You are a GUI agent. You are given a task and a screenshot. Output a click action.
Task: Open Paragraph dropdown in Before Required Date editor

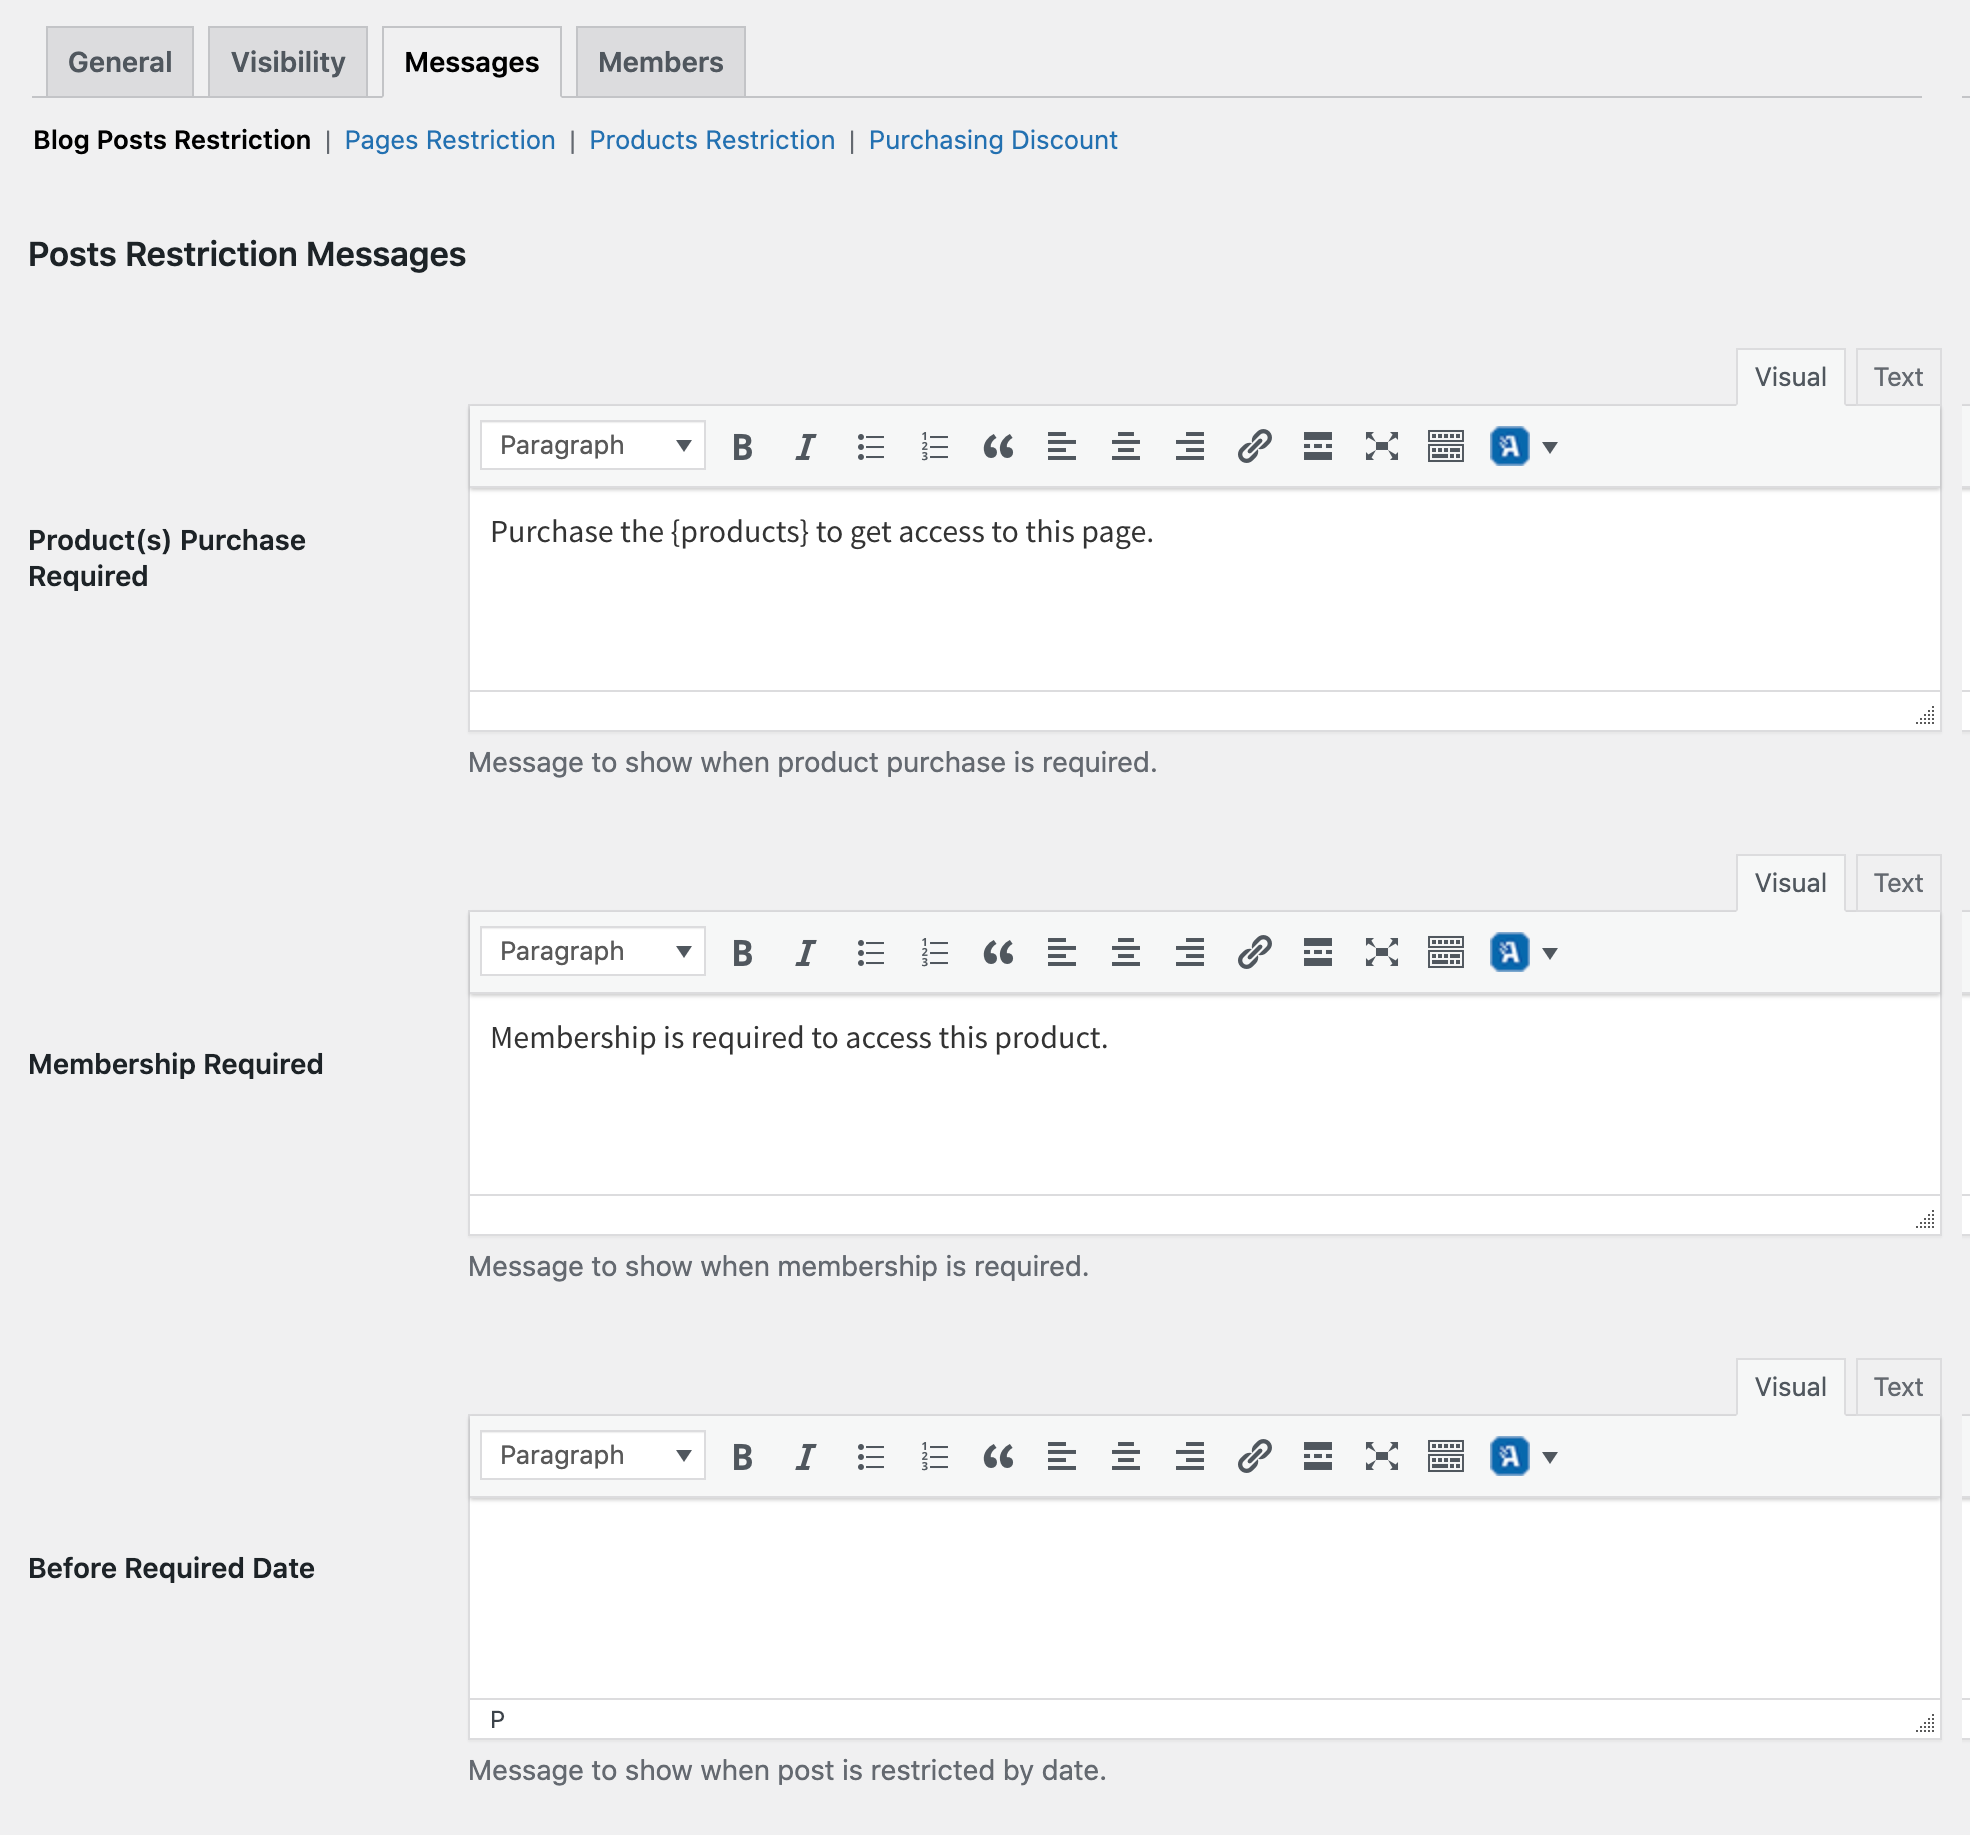(x=591, y=1456)
